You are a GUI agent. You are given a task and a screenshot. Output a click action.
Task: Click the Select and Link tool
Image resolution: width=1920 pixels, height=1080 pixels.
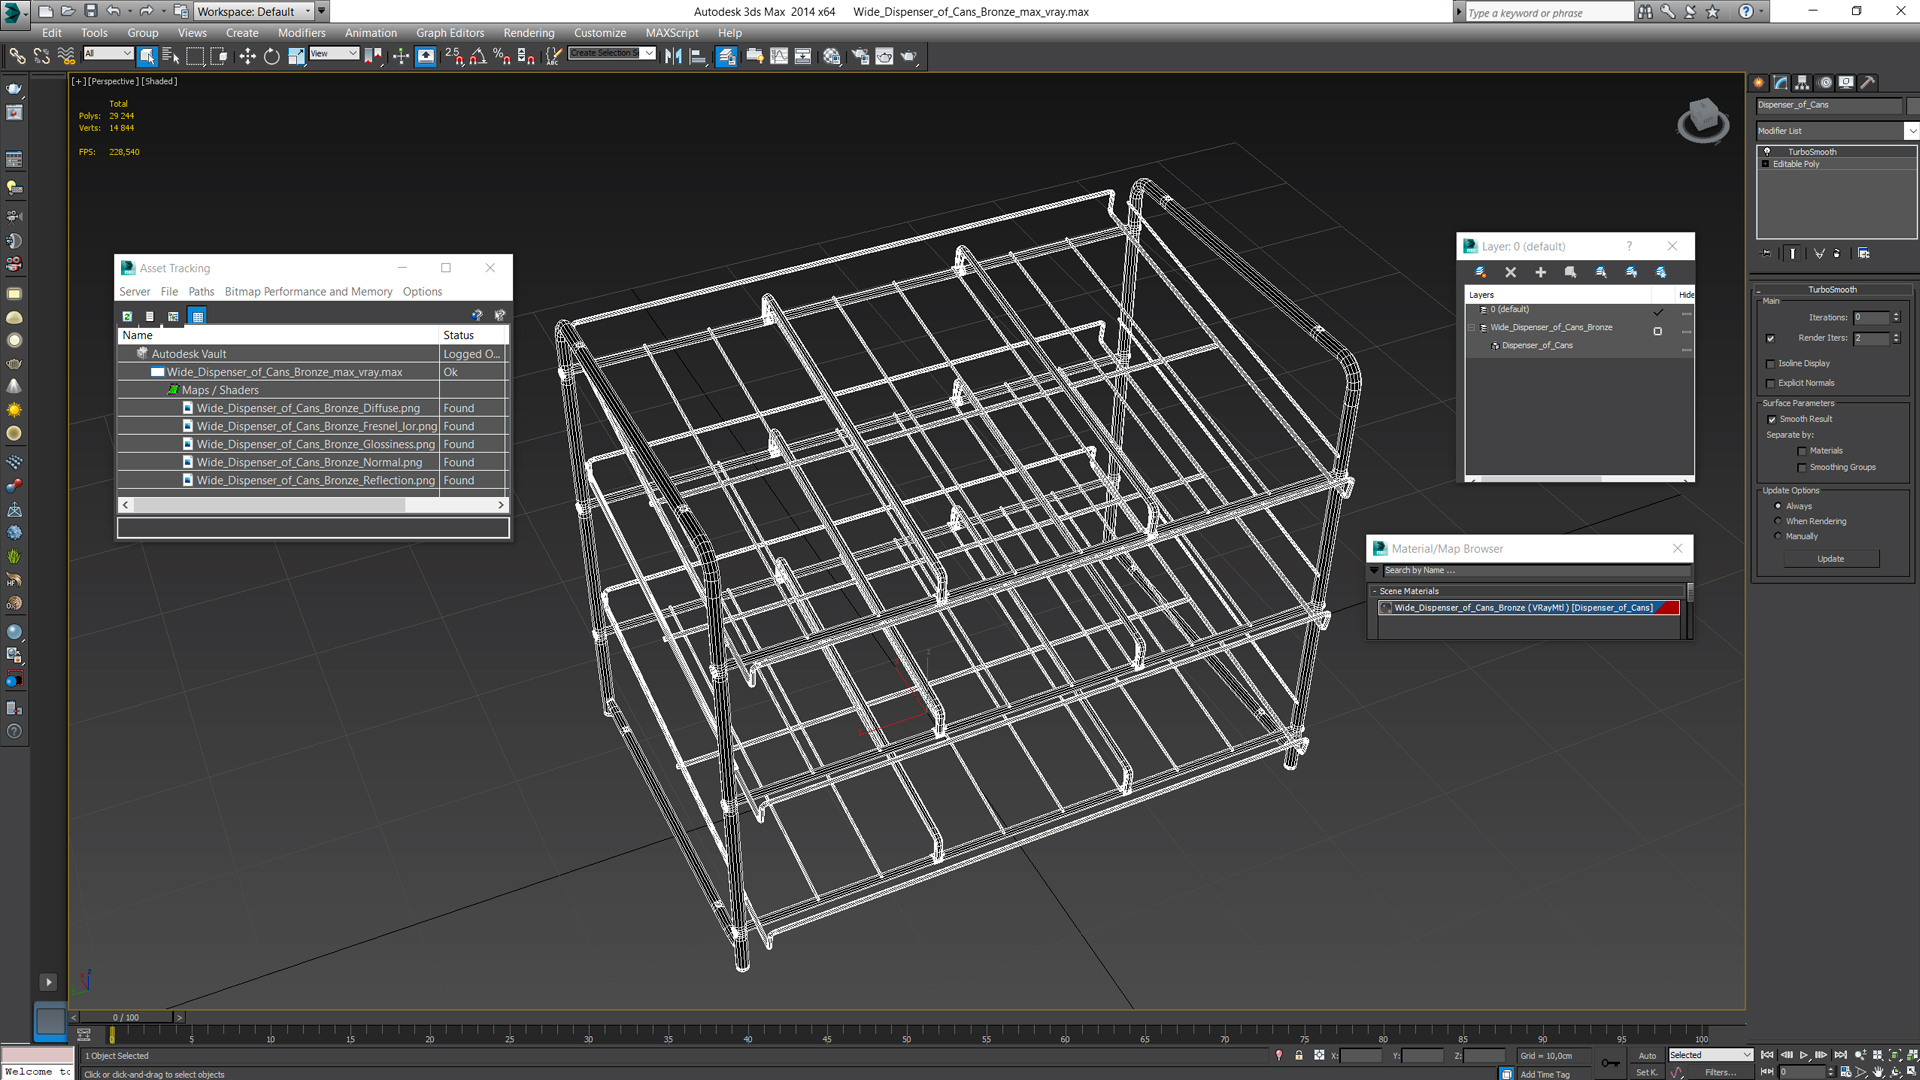tap(17, 57)
